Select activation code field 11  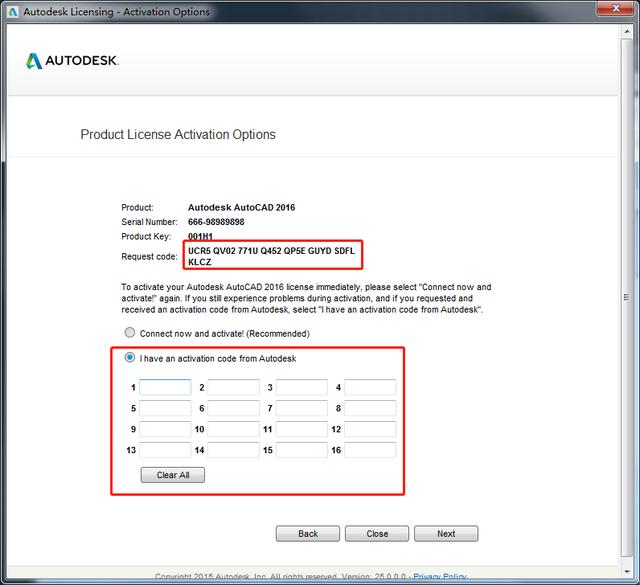pyautogui.click(x=302, y=429)
